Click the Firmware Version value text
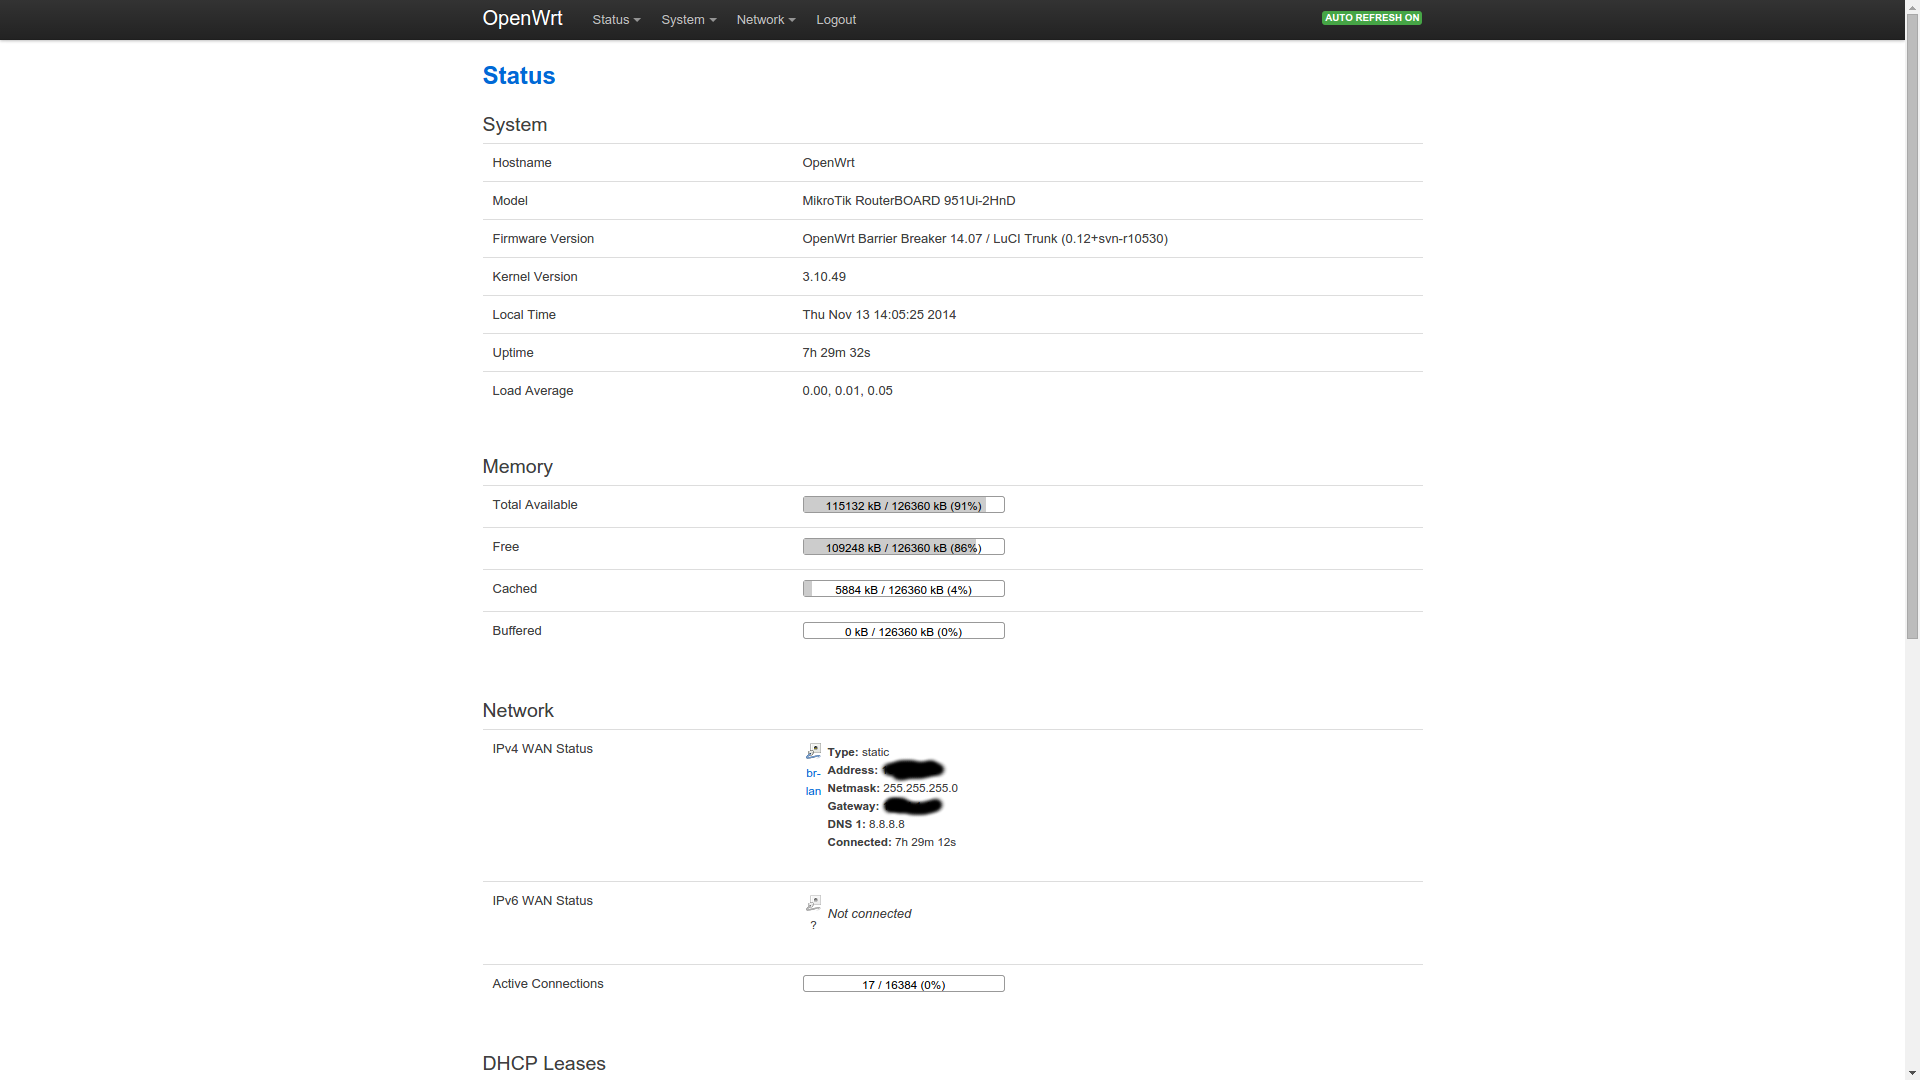The width and height of the screenshot is (1920, 1080). 984,239
